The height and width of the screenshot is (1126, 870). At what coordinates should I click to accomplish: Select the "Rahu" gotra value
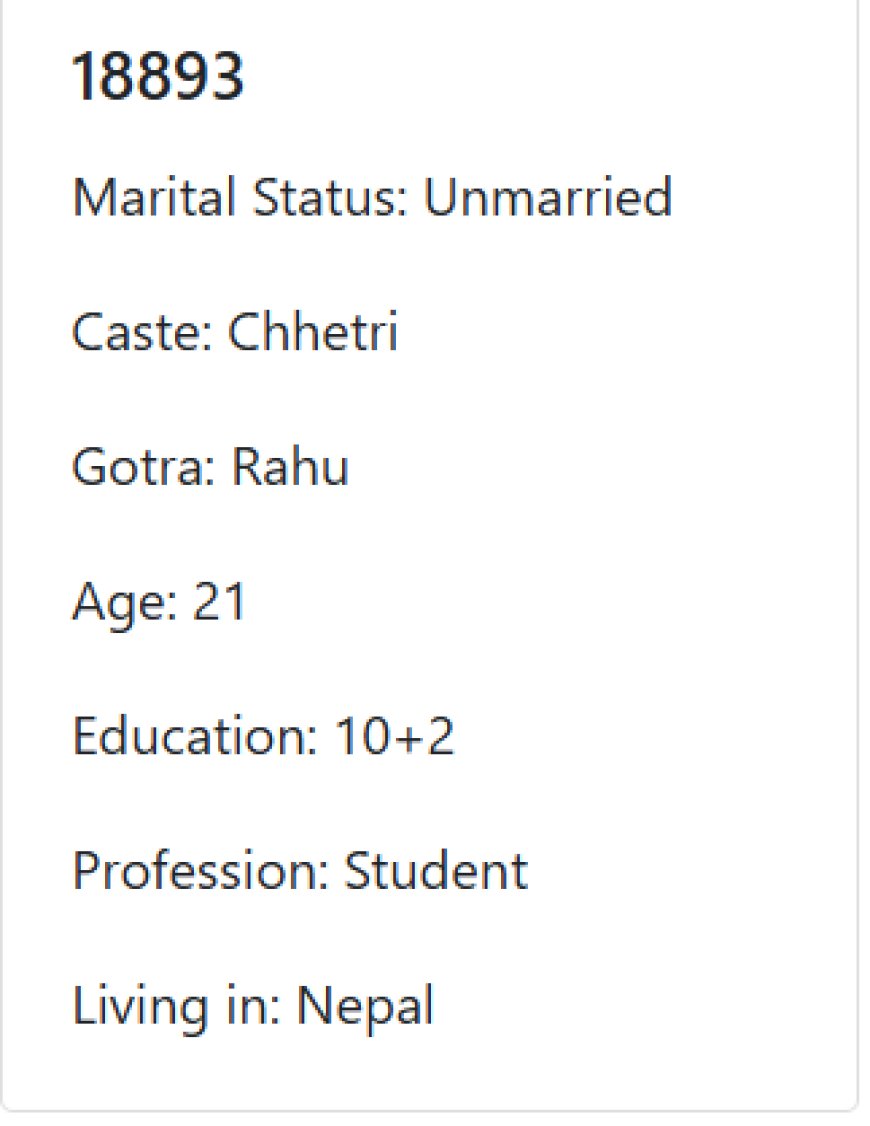pos(290,467)
